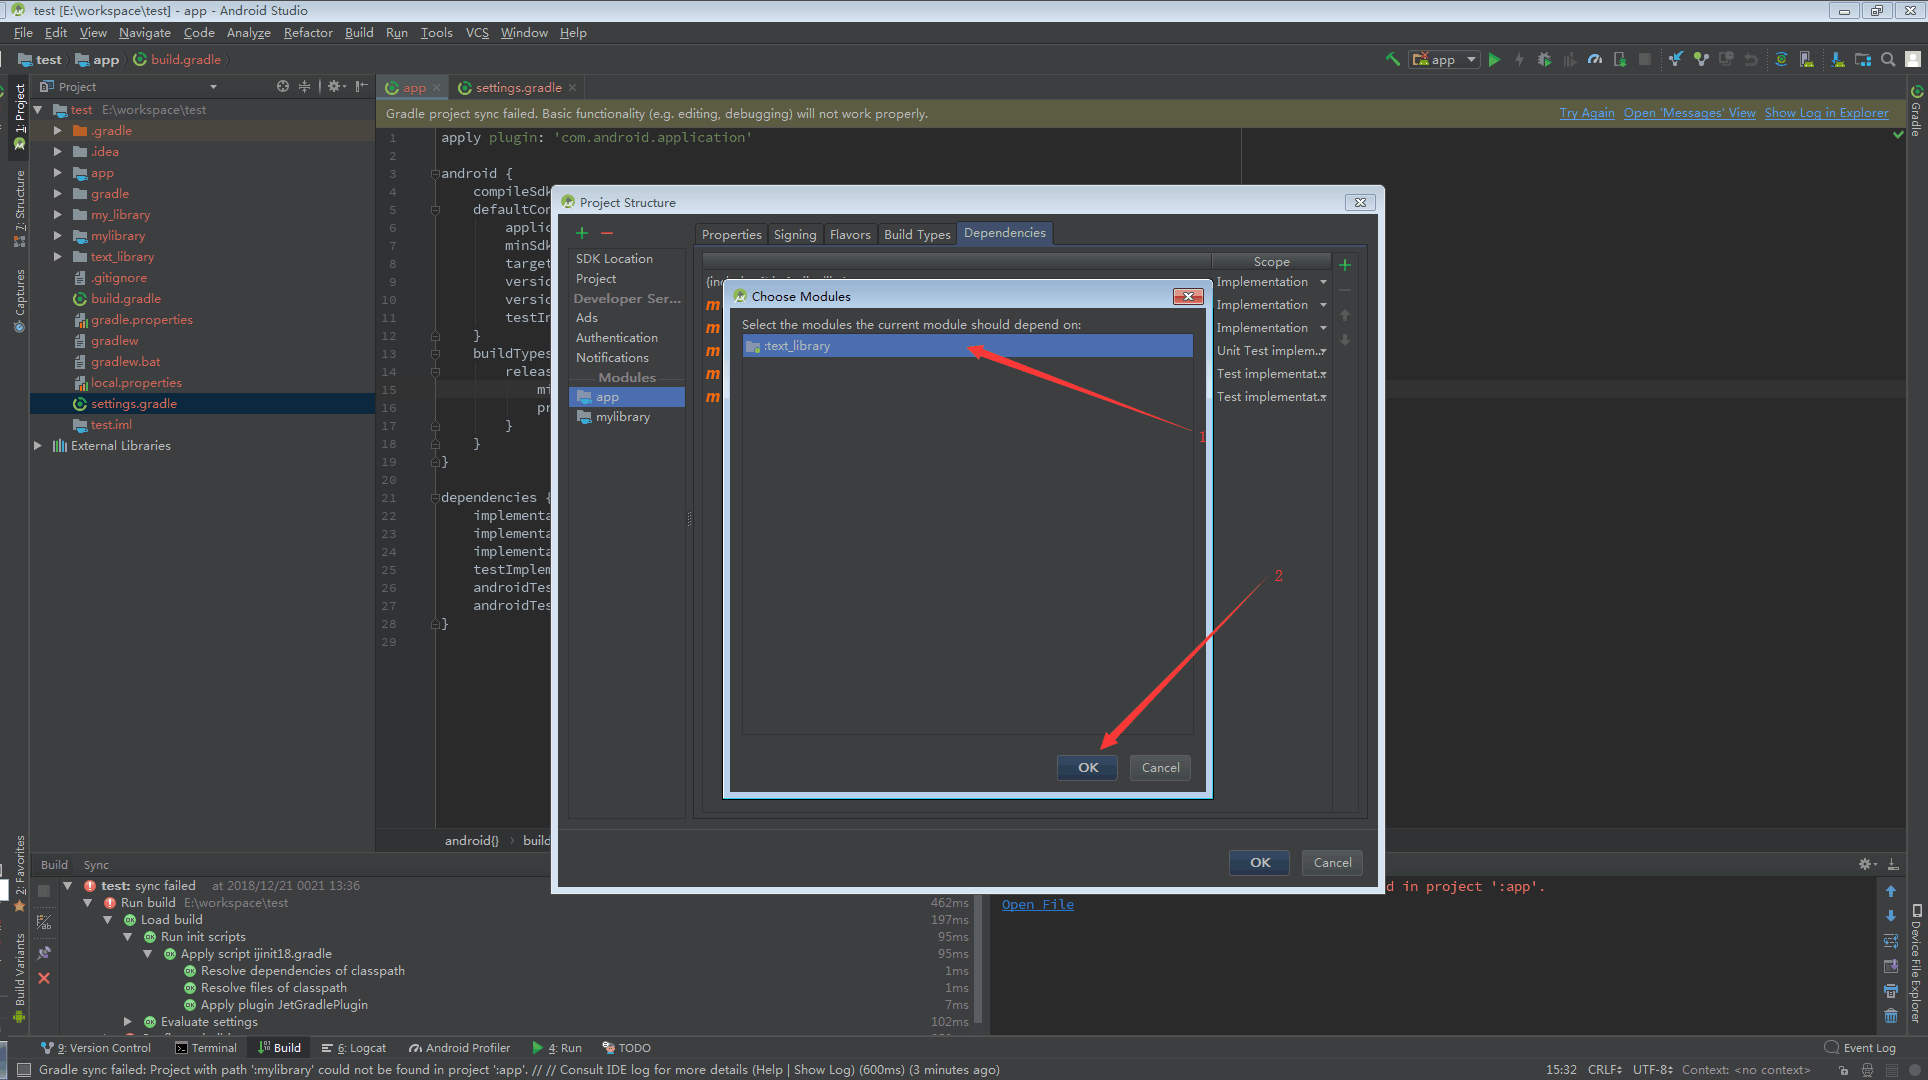Viewport: 1928px width, 1080px height.
Task: Click OK in the Choose Modules dialog
Action: click(1087, 767)
